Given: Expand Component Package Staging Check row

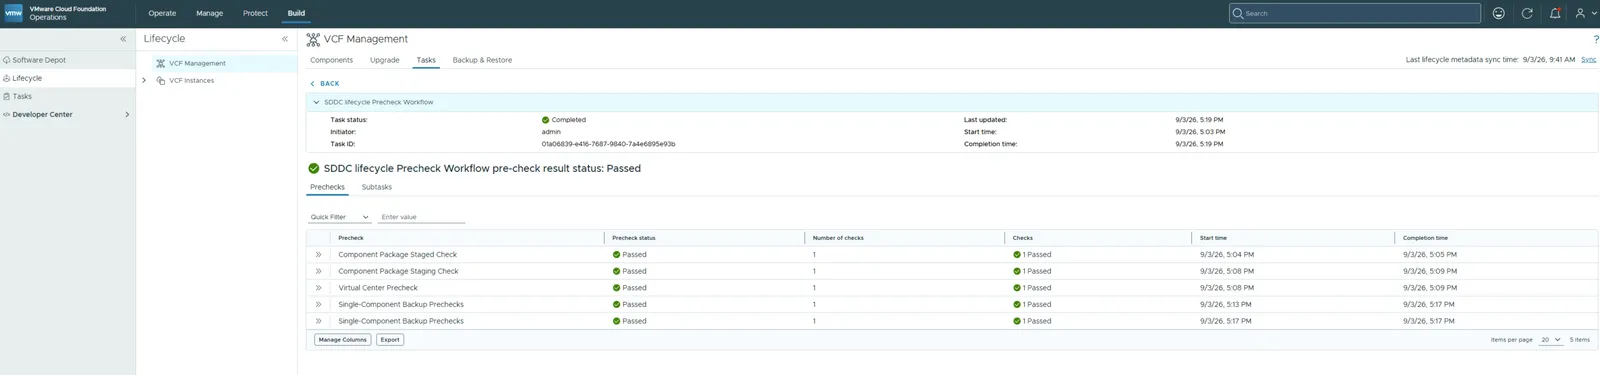Looking at the screenshot, I should pyautogui.click(x=318, y=271).
